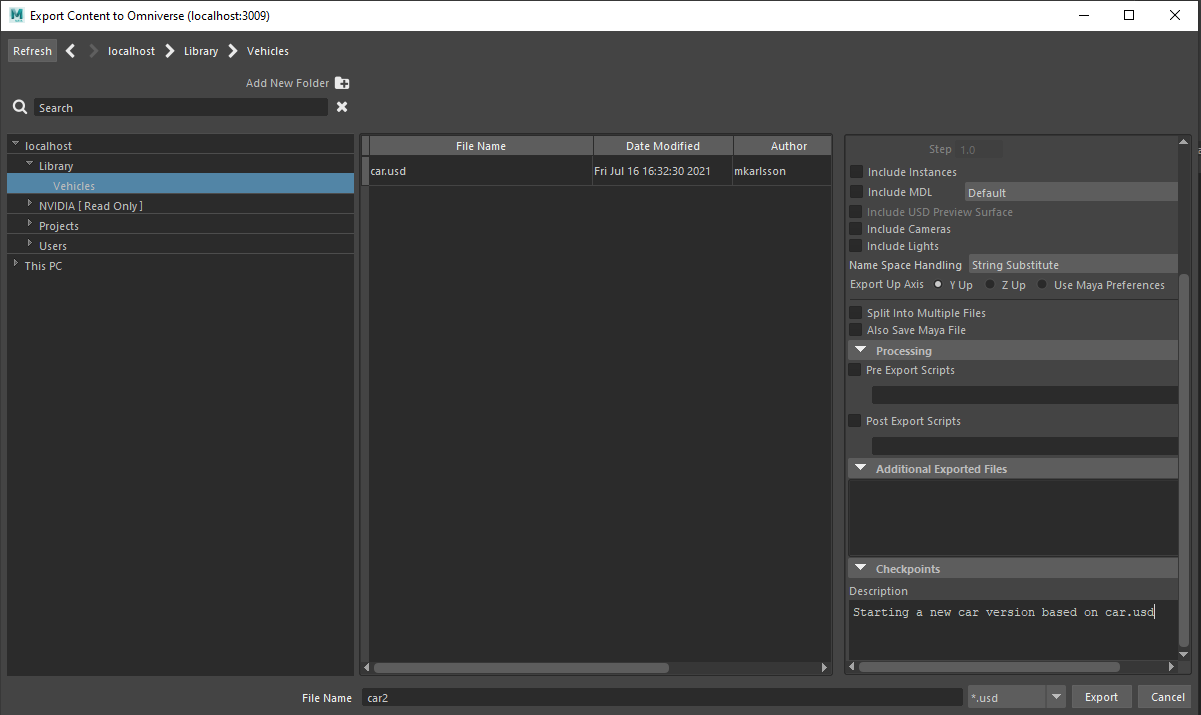Select the Vehicles folder in tree
Image resolution: width=1201 pixels, height=715 pixels.
180,185
